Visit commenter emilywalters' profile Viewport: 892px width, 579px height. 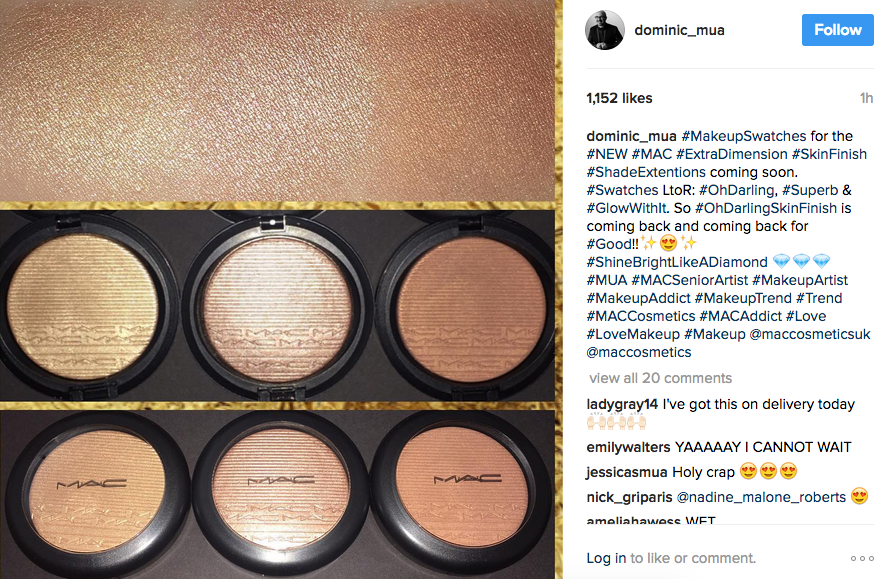(x=629, y=448)
